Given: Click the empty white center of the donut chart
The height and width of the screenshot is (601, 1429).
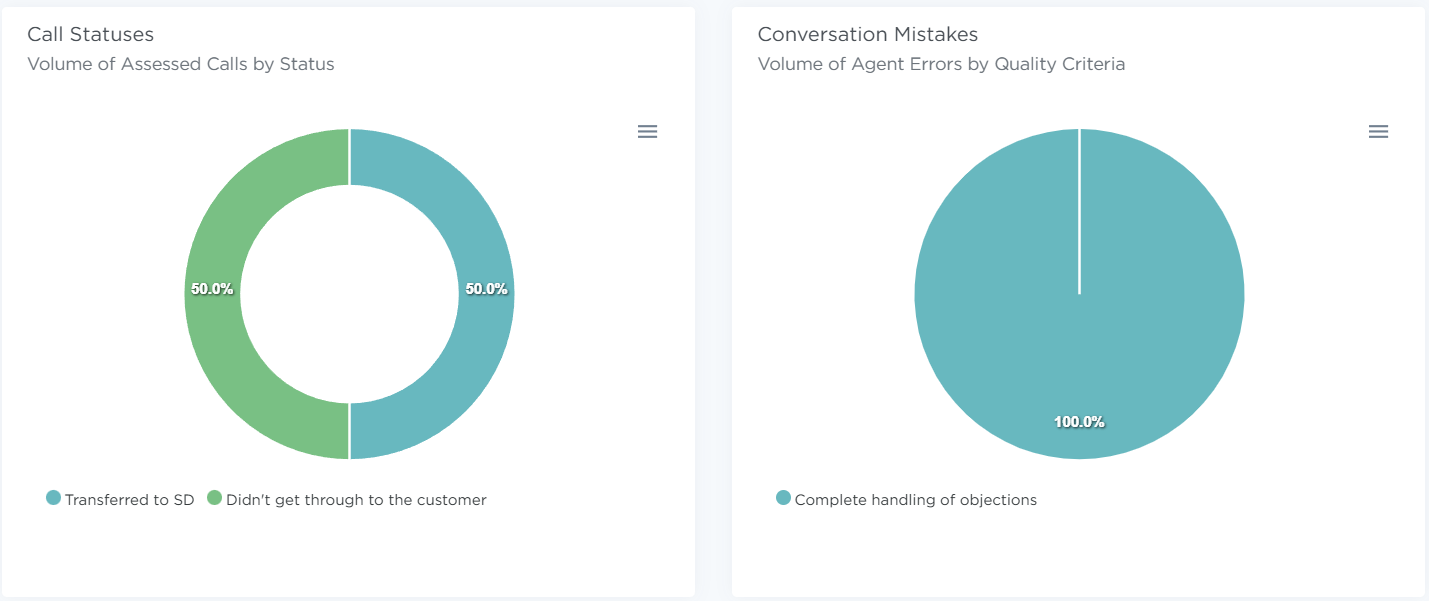Looking at the screenshot, I should (x=349, y=294).
